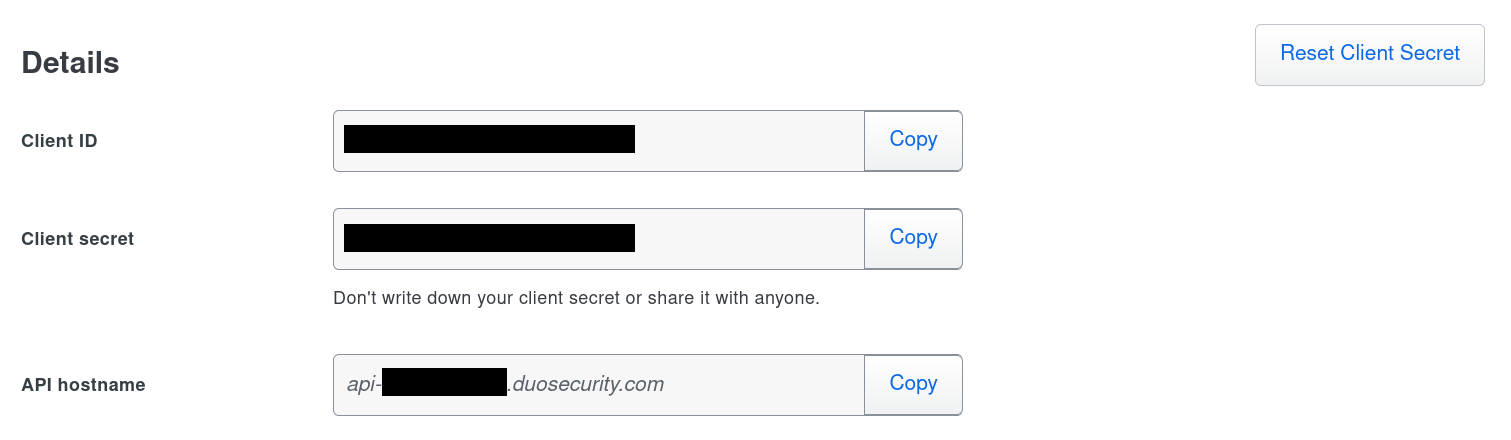This screenshot has width=1511, height=440.
Task: Click the Client secret label
Action: [x=77, y=239]
